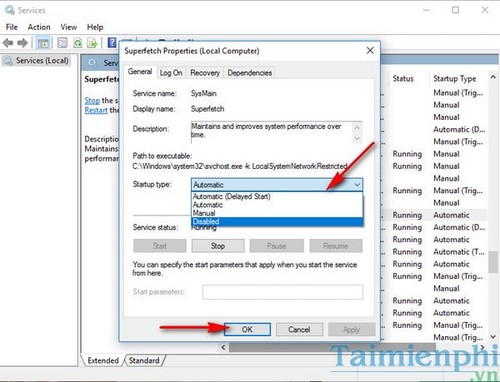Click the Stop the service link
Image resolution: width=500 pixels, height=382 pixels.
tap(92, 100)
